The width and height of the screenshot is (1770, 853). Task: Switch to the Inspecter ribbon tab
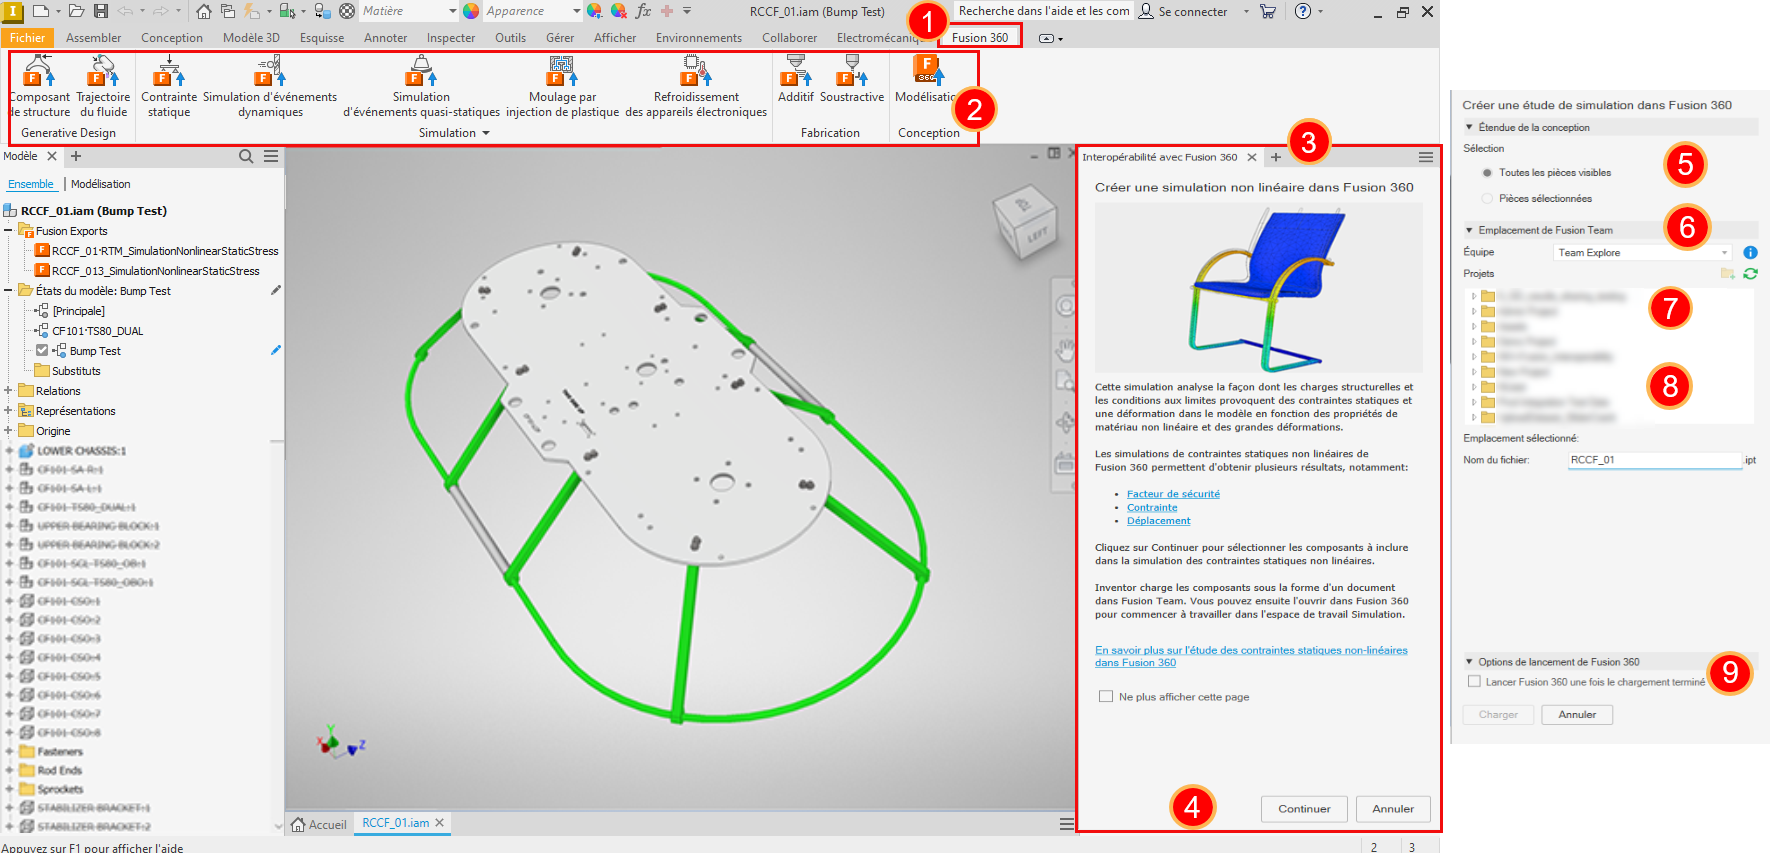click(451, 38)
